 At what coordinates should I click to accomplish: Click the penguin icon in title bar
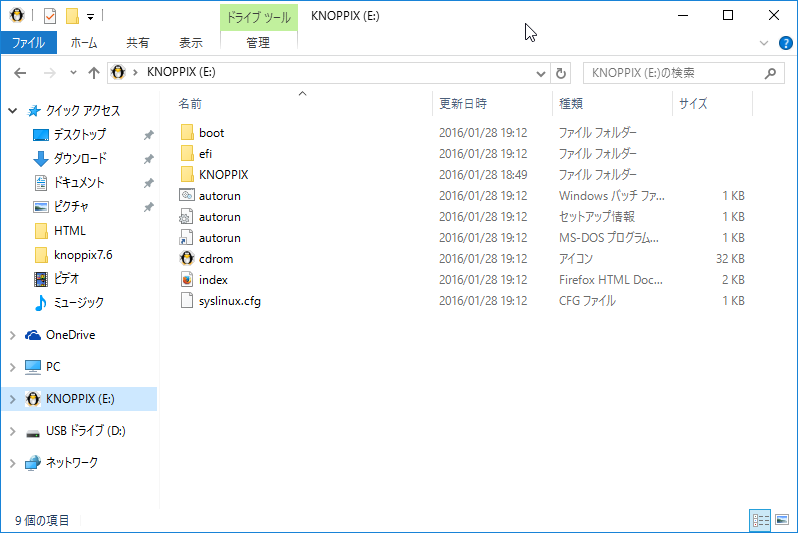[x=17, y=15]
